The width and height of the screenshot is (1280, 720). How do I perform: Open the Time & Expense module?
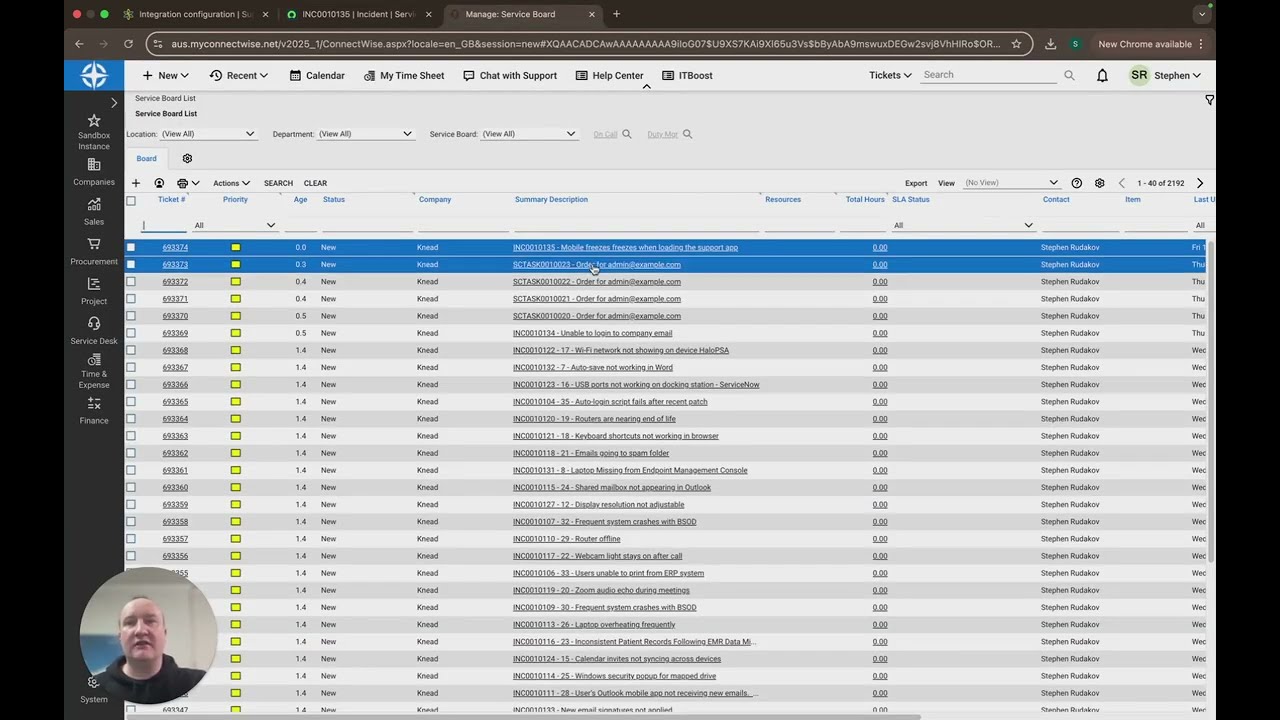(94, 371)
